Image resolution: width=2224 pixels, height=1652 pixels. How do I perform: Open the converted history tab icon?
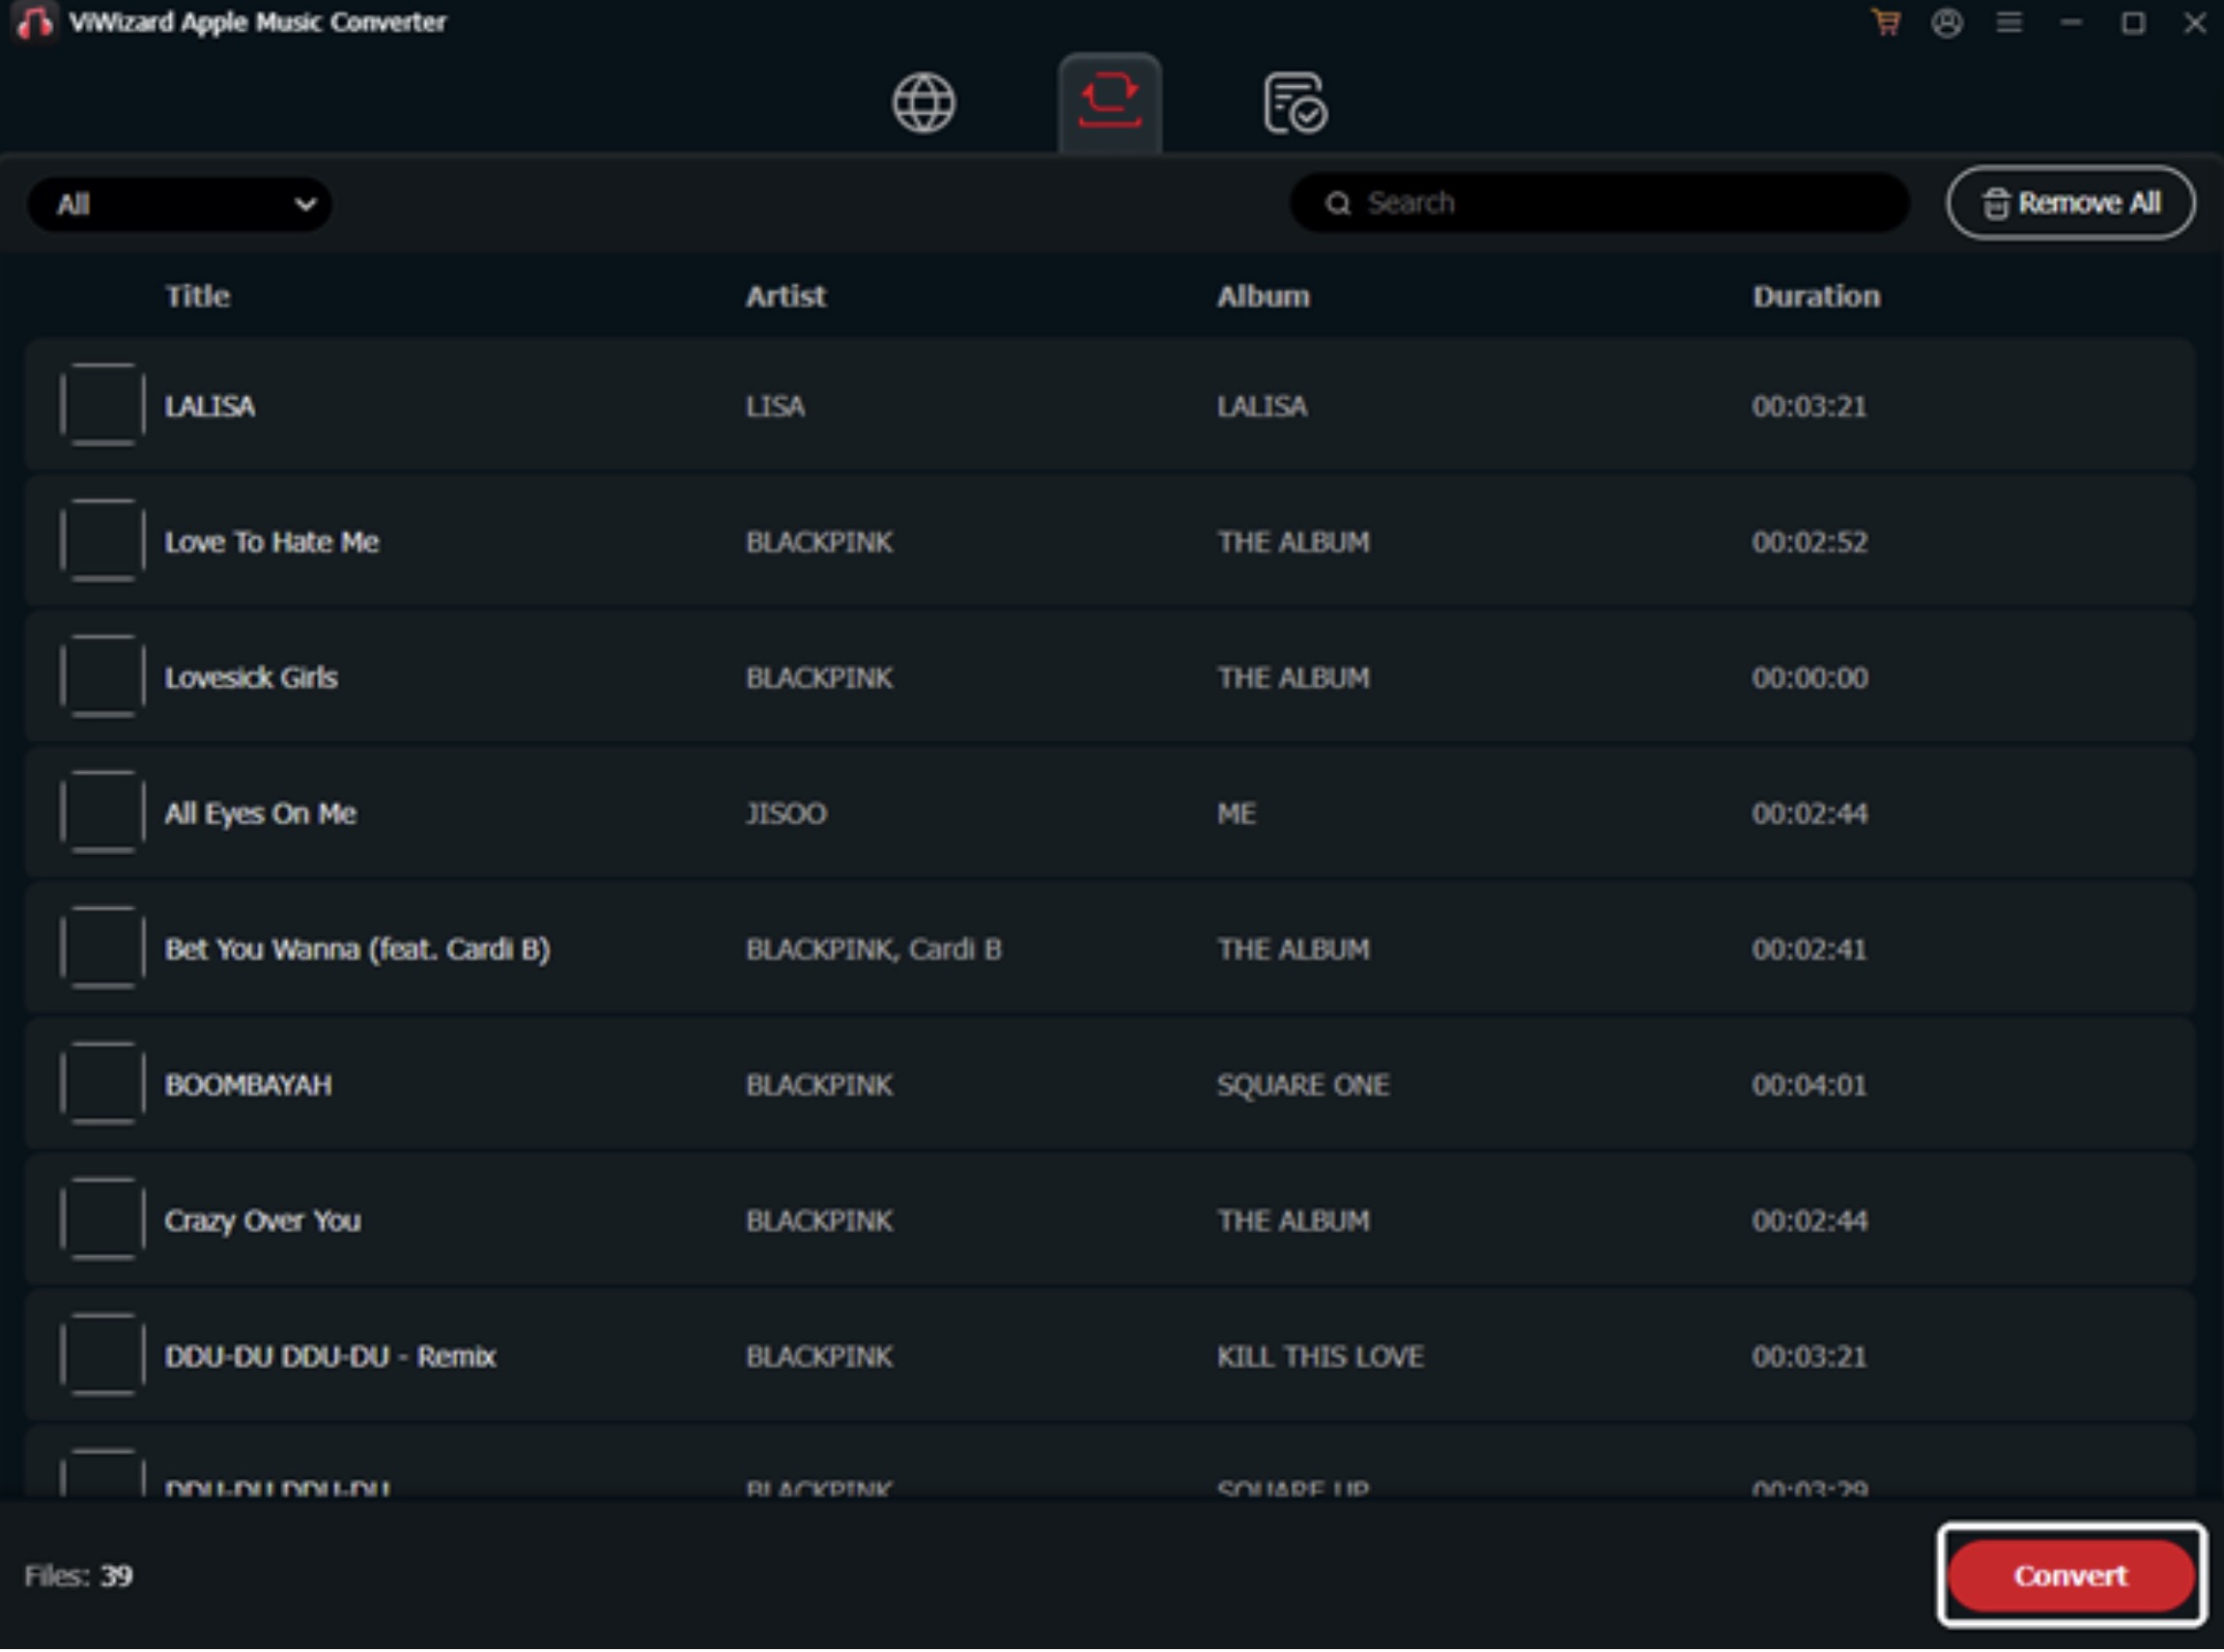coord(1295,103)
